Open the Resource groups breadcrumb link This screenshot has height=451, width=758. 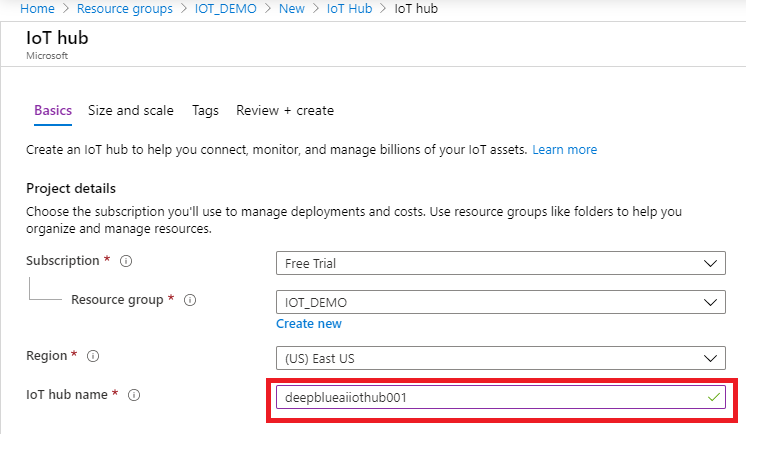[125, 9]
